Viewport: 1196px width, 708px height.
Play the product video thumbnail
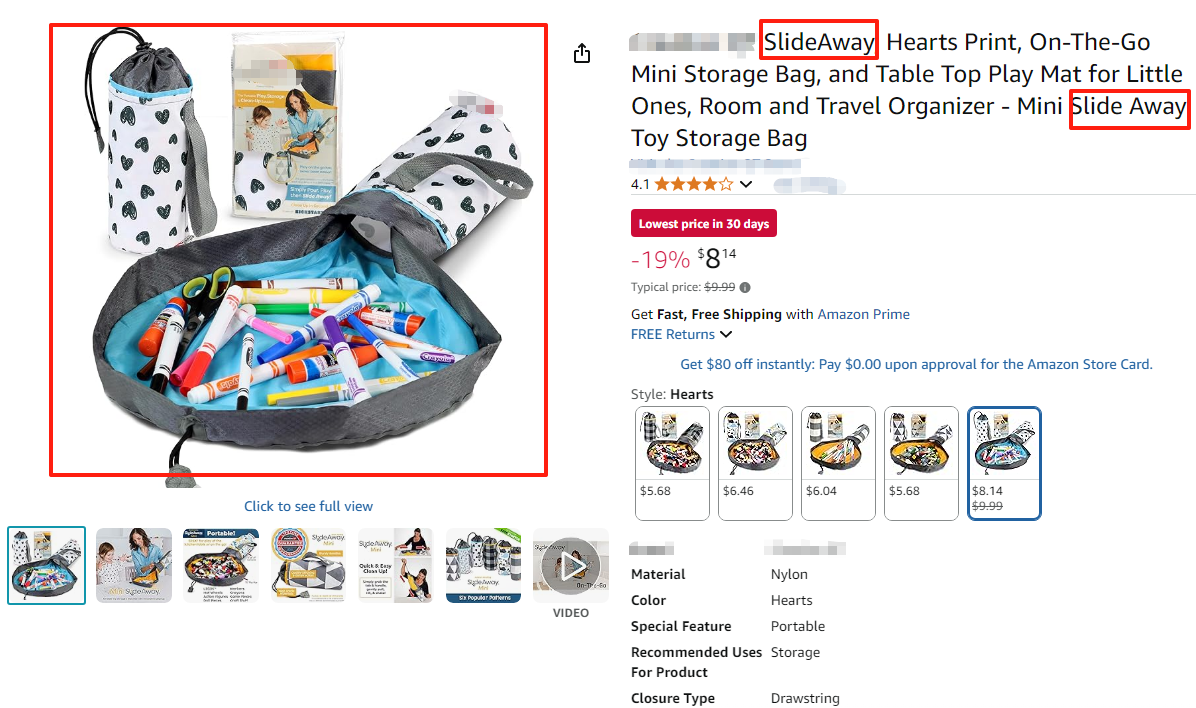(x=571, y=566)
